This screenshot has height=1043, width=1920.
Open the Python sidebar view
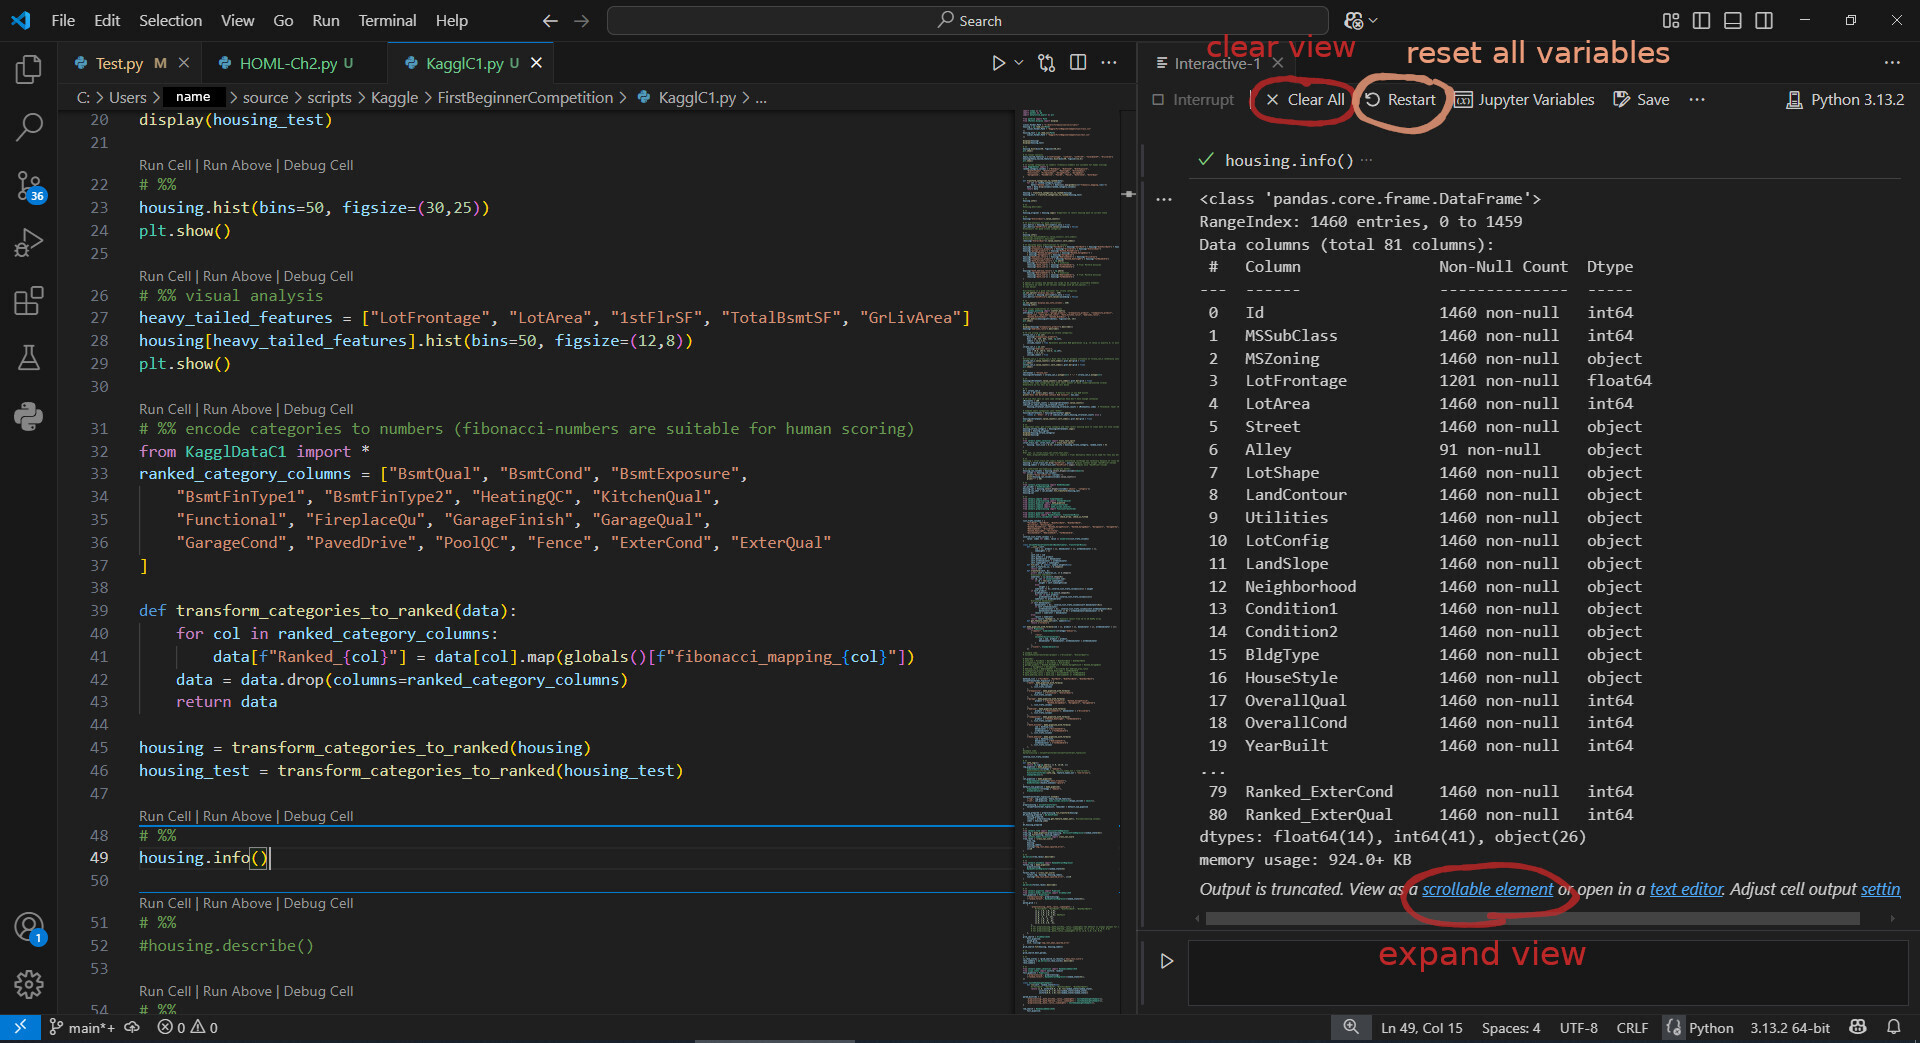(29, 416)
